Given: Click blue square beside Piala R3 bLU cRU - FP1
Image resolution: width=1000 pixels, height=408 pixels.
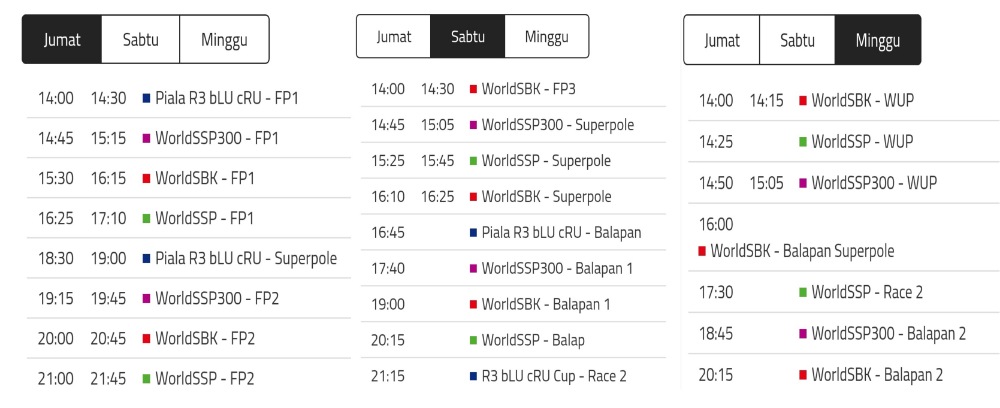Looking at the screenshot, I should coord(146,98).
